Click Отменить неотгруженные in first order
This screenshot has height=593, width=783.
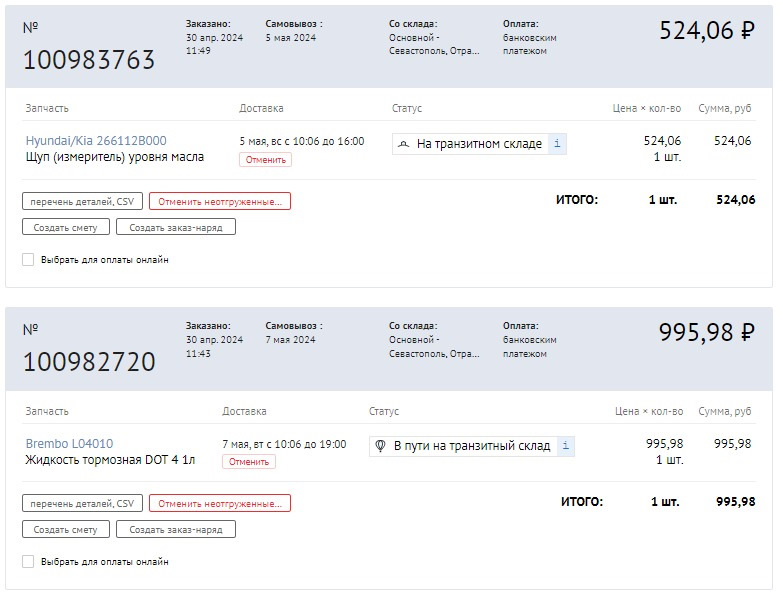[x=220, y=202]
